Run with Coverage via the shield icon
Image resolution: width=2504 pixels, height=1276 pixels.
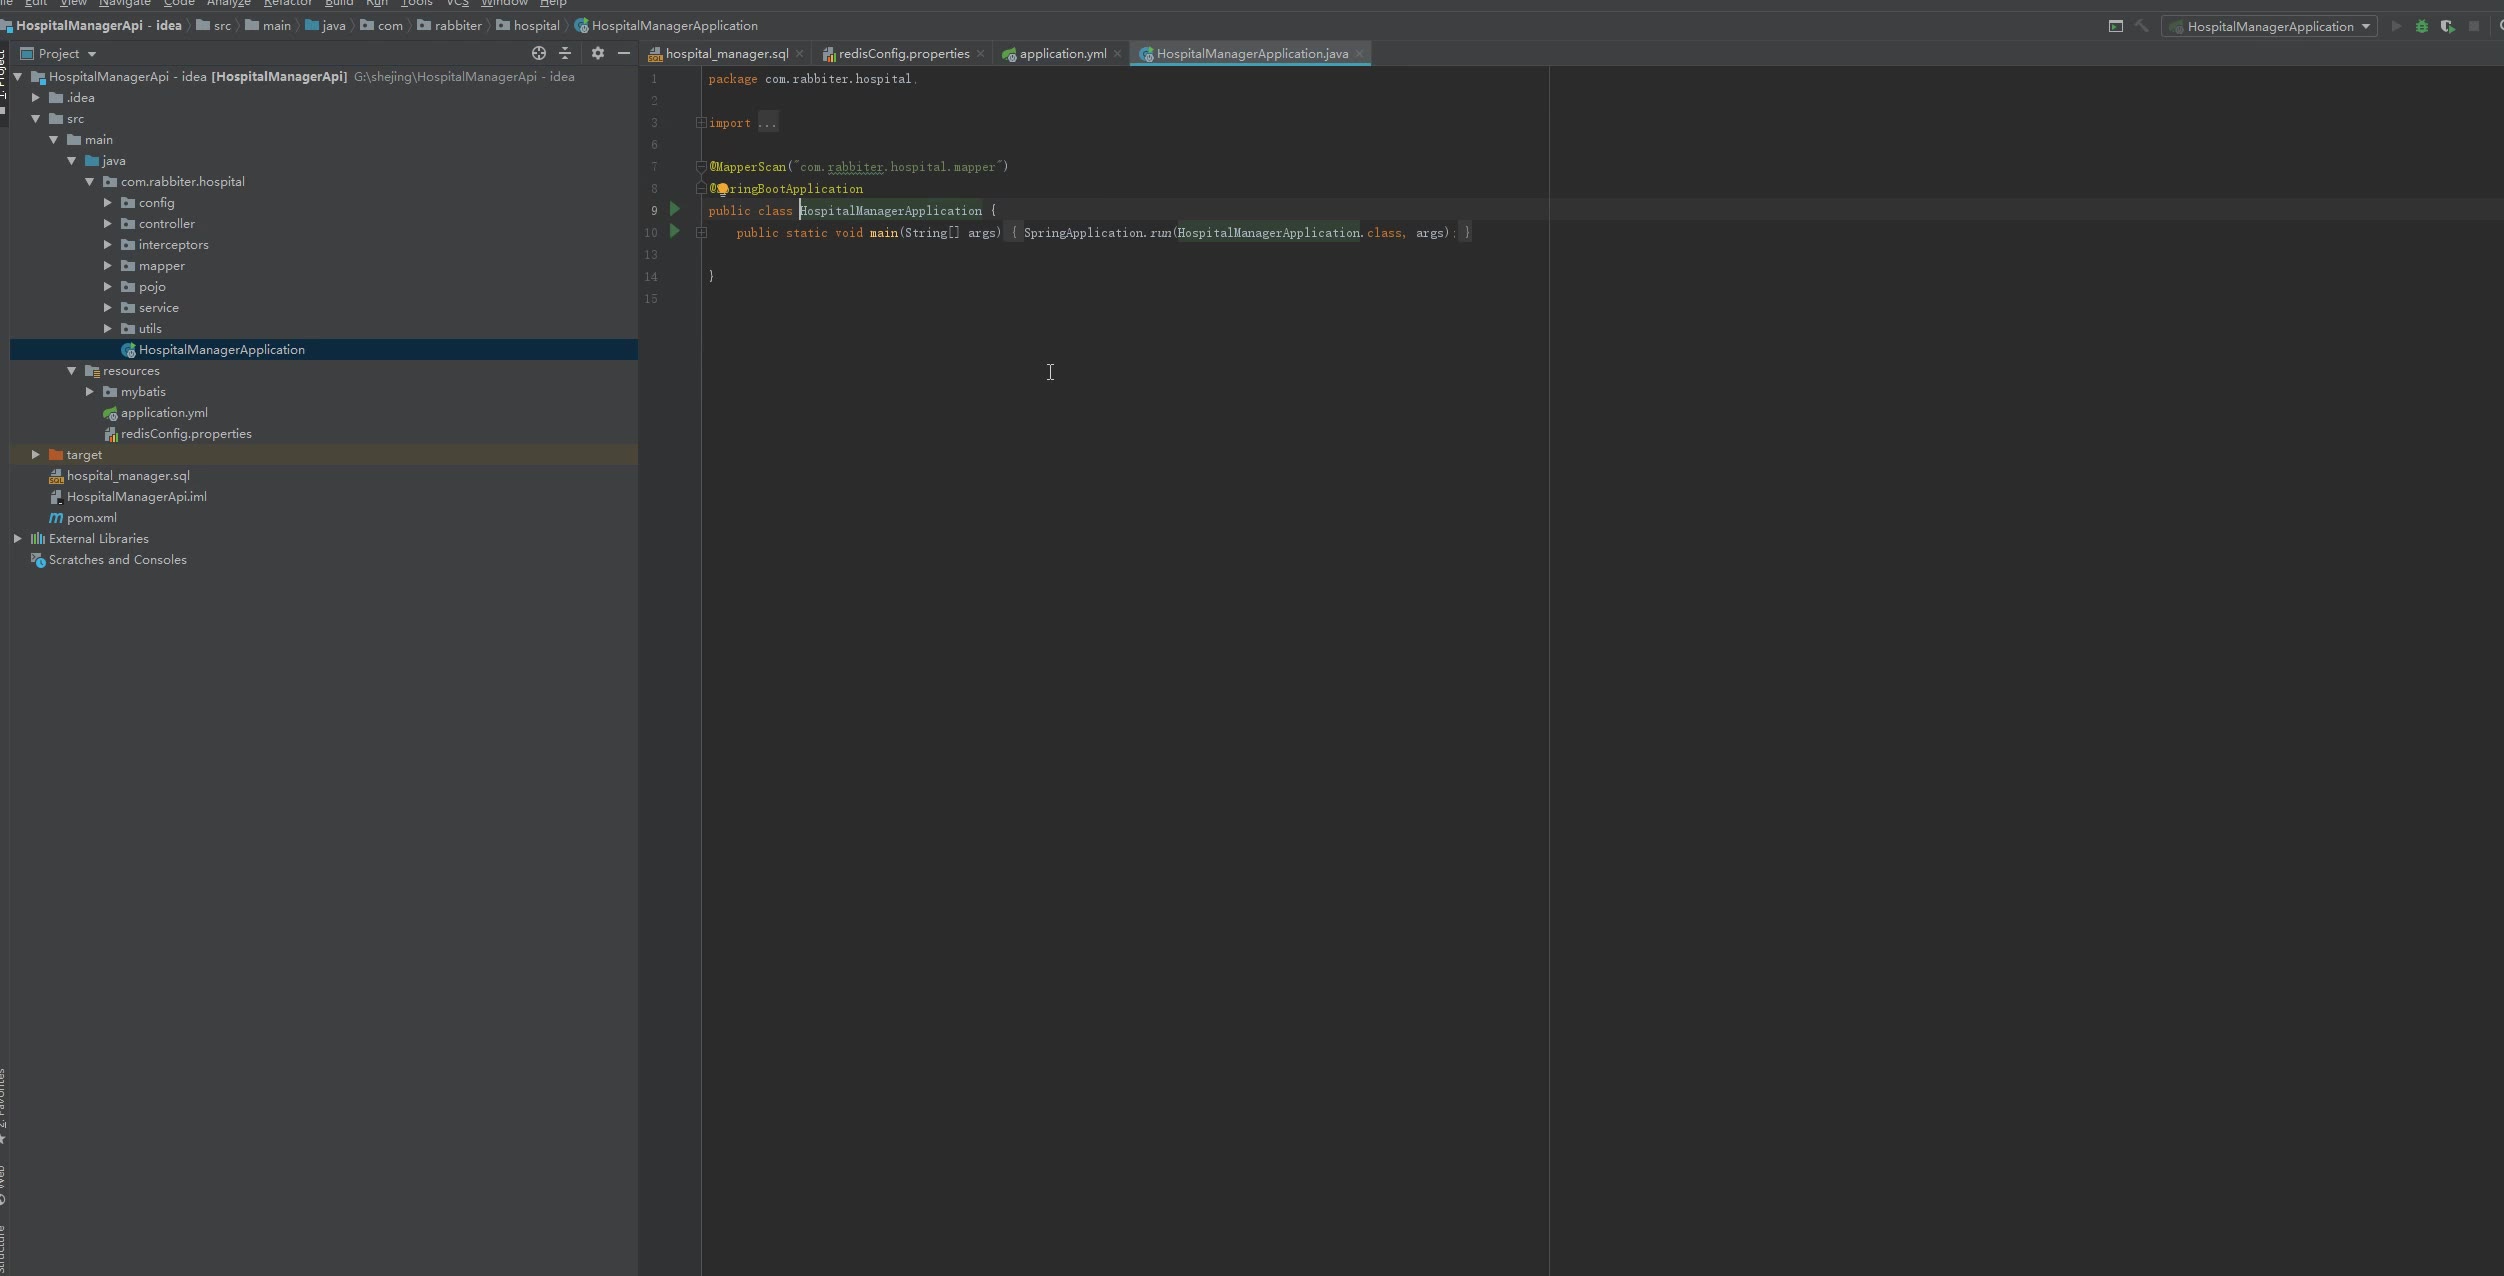click(2447, 27)
